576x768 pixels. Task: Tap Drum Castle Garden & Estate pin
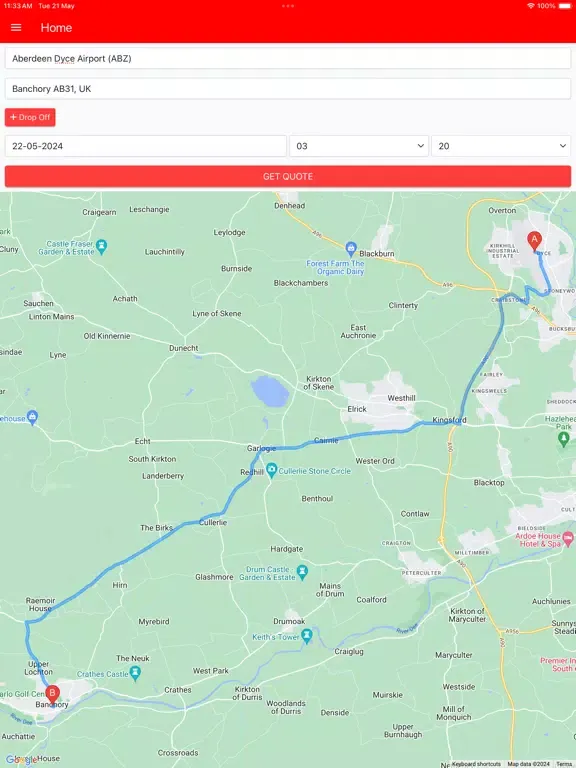[x=303, y=572]
